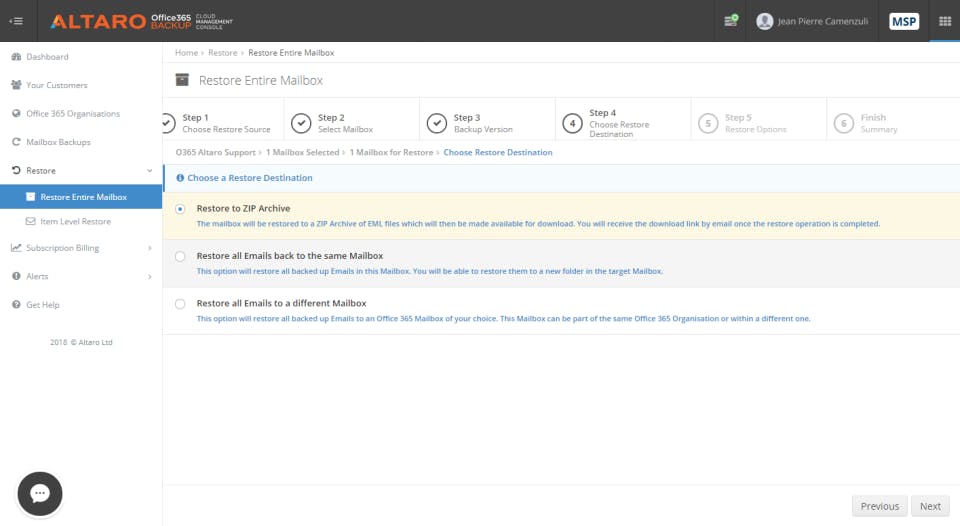
Task: Select Restore to ZIP Archive radio button
Action: point(180,209)
